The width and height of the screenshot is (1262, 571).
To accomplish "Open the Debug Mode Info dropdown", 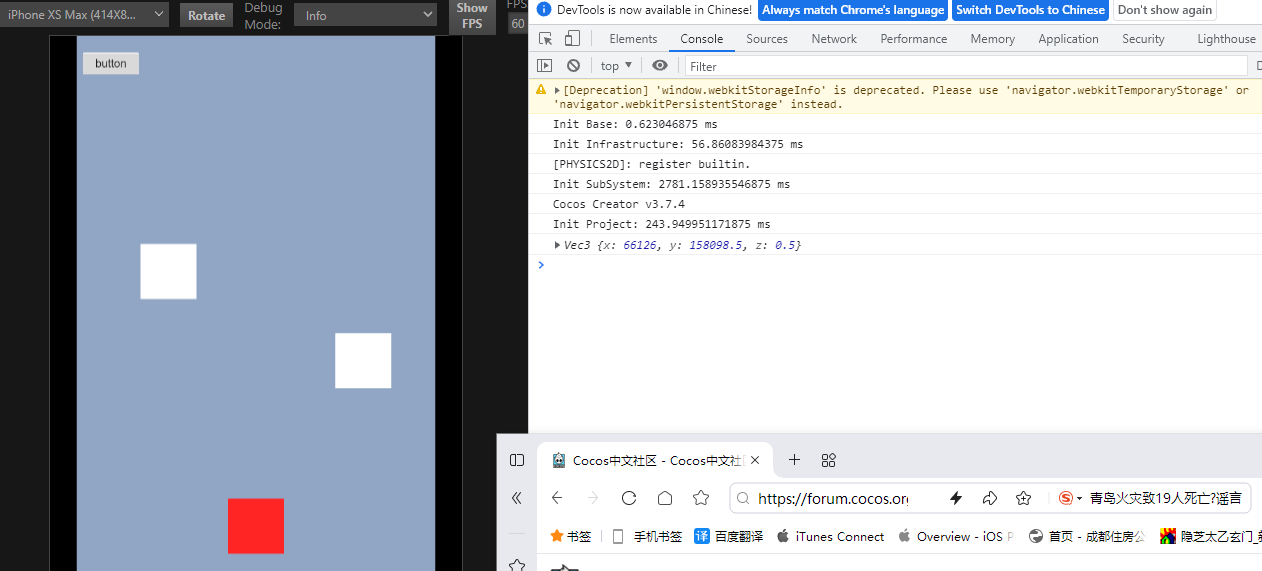I will 365,15.
